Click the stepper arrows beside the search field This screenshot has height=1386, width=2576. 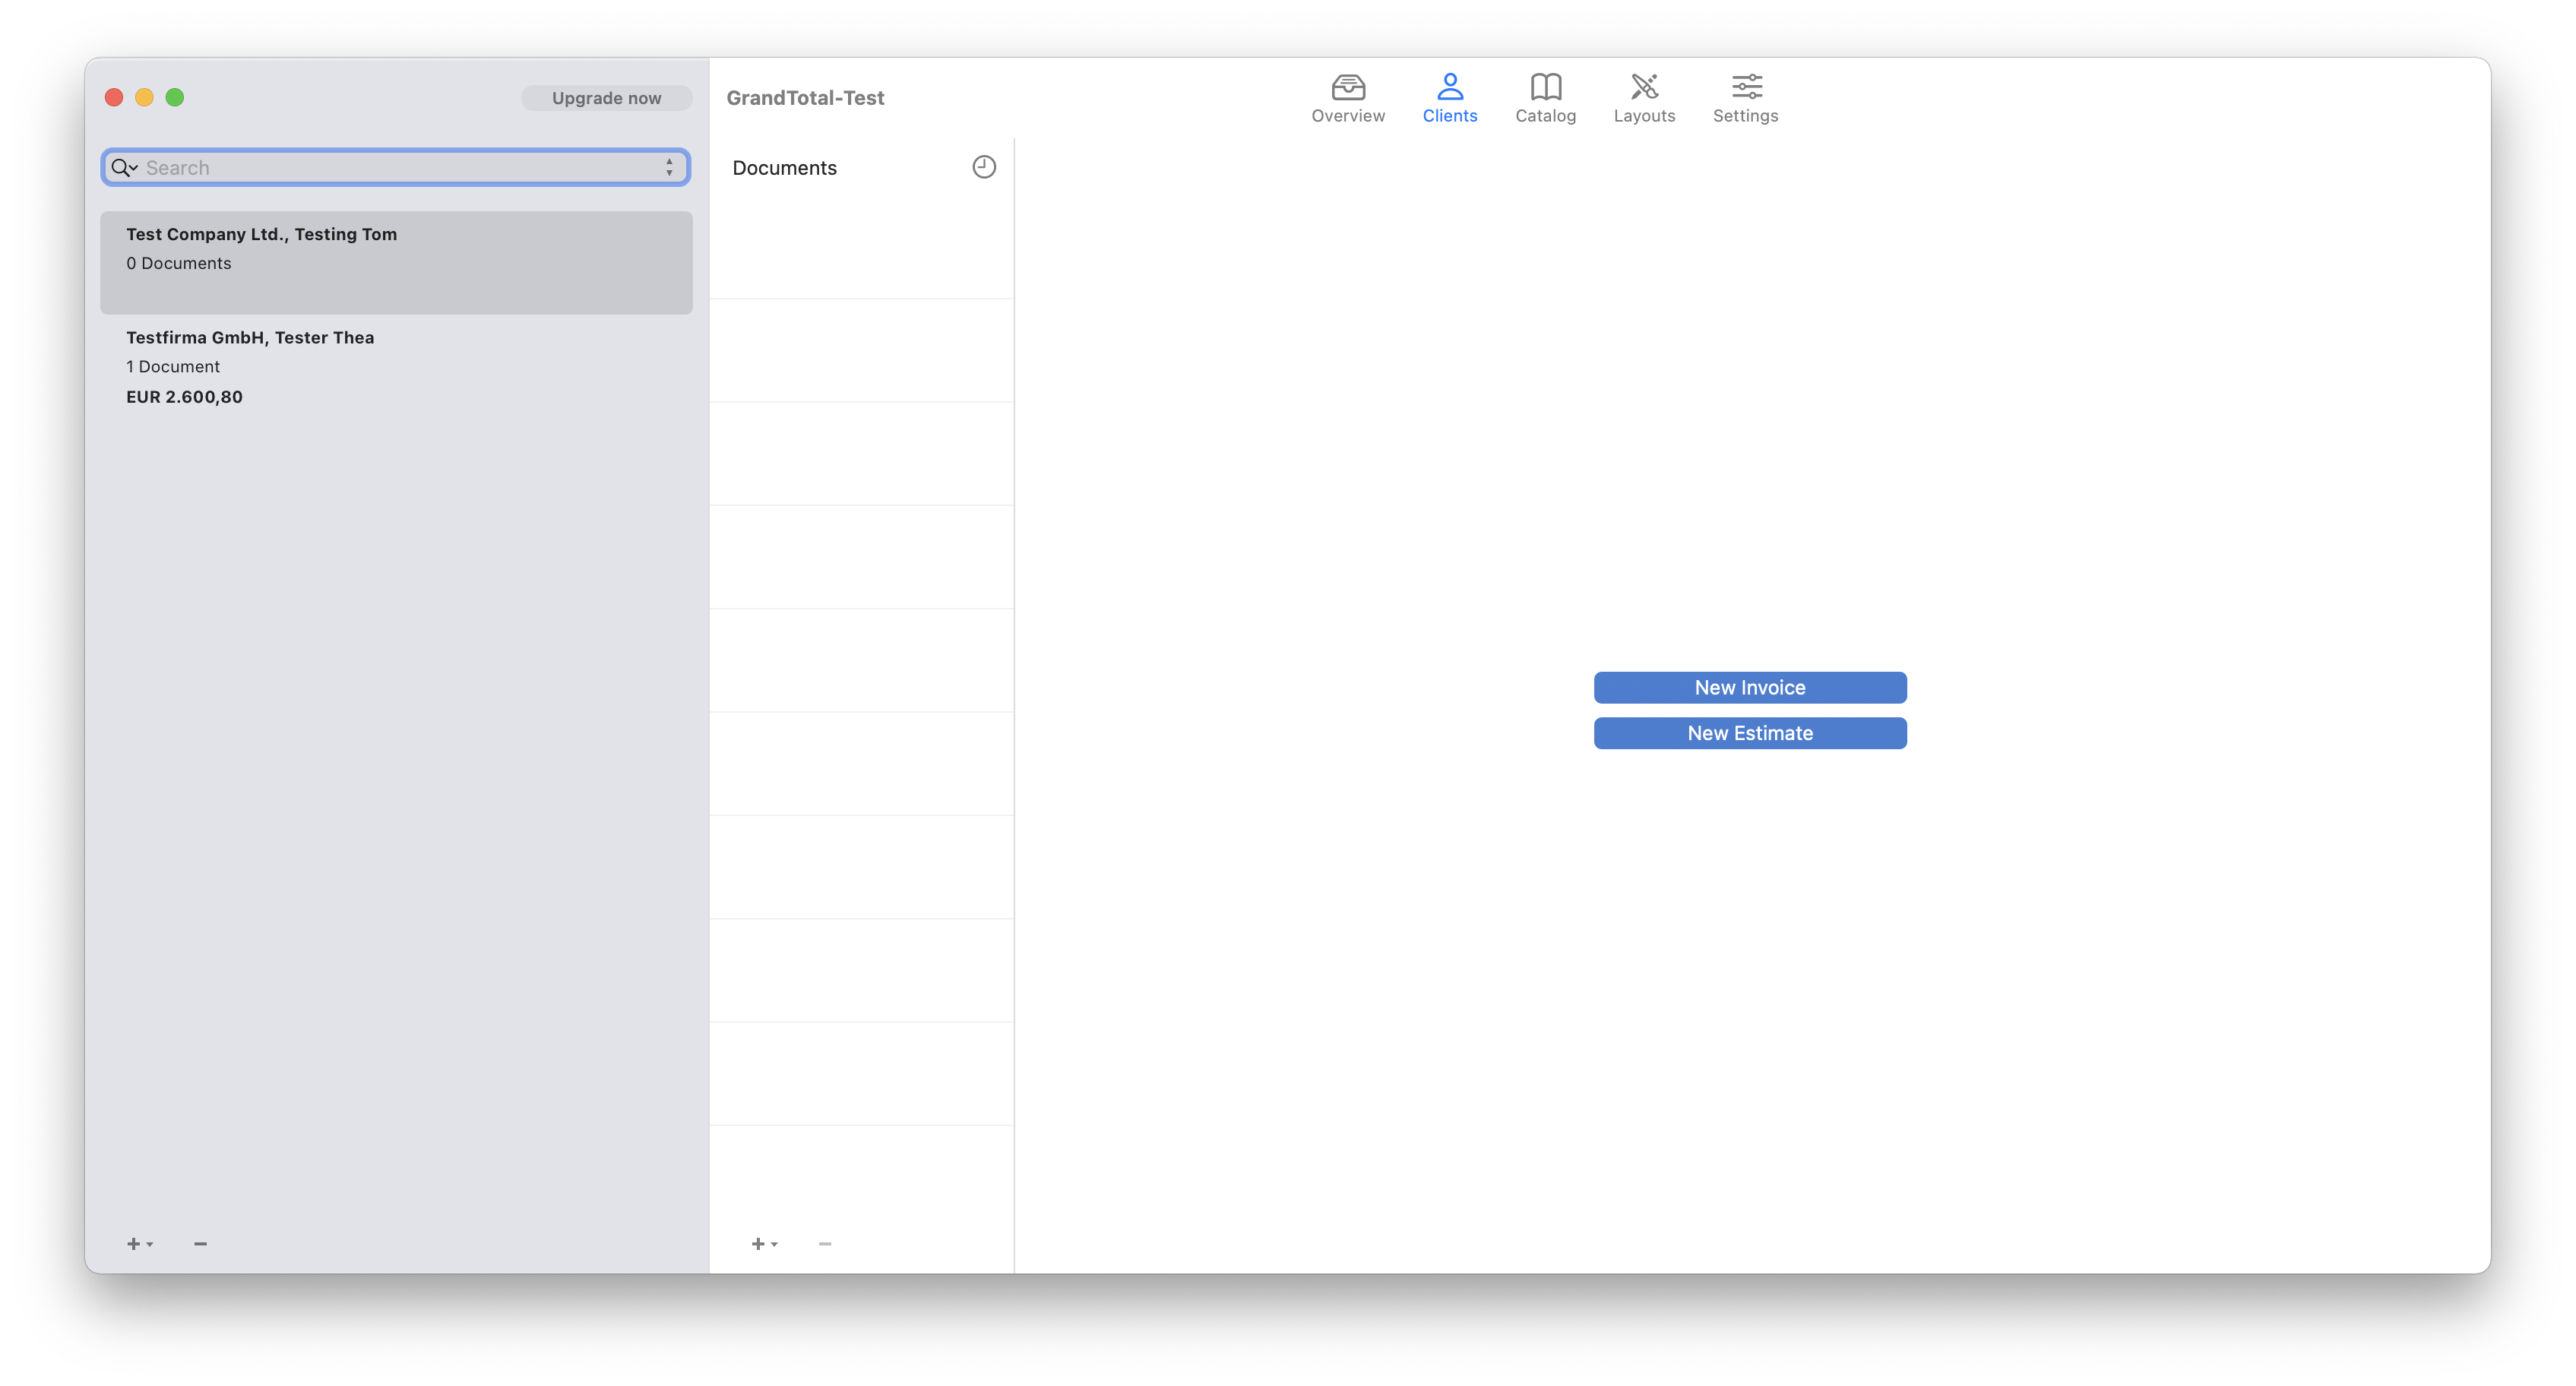(669, 167)
